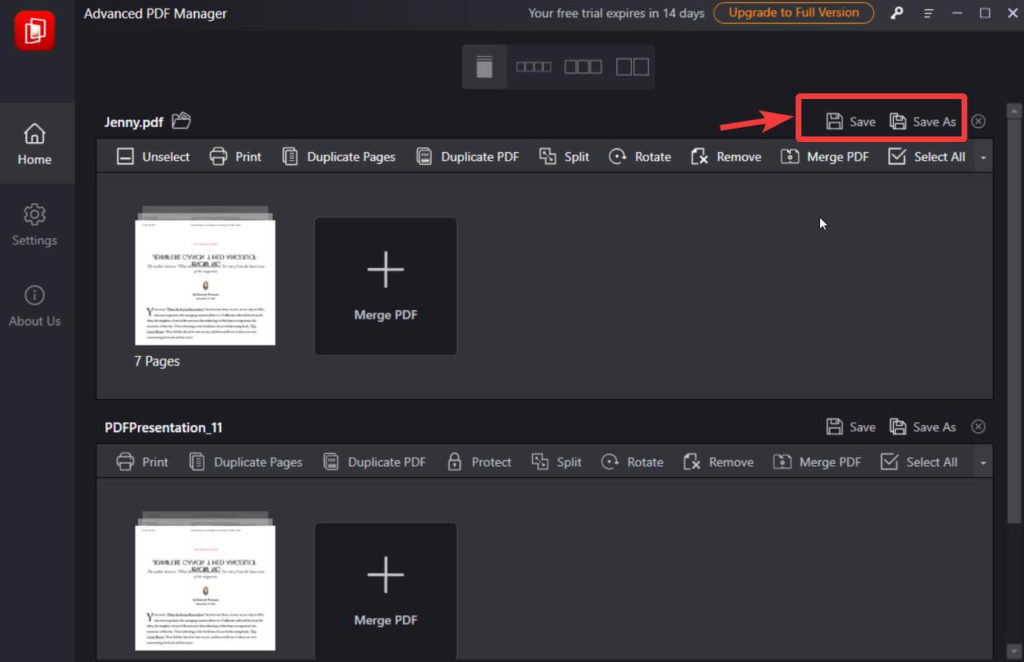The width and height of the screenshot is (1024, 662).
Task: Click Unselect in the Jenny.pdf toolbar
Action: tap(153, 157)
